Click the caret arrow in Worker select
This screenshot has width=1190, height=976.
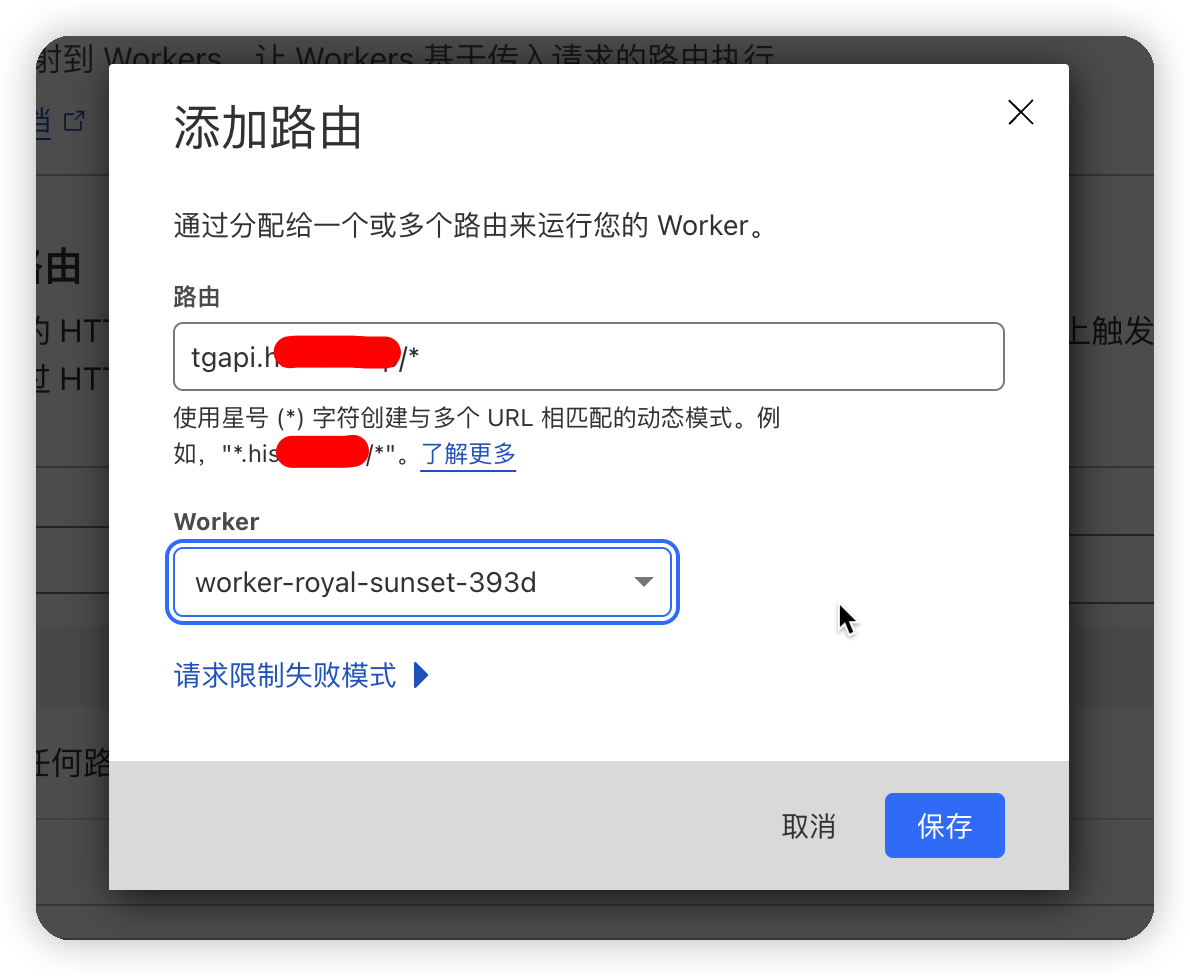[644, 582]
